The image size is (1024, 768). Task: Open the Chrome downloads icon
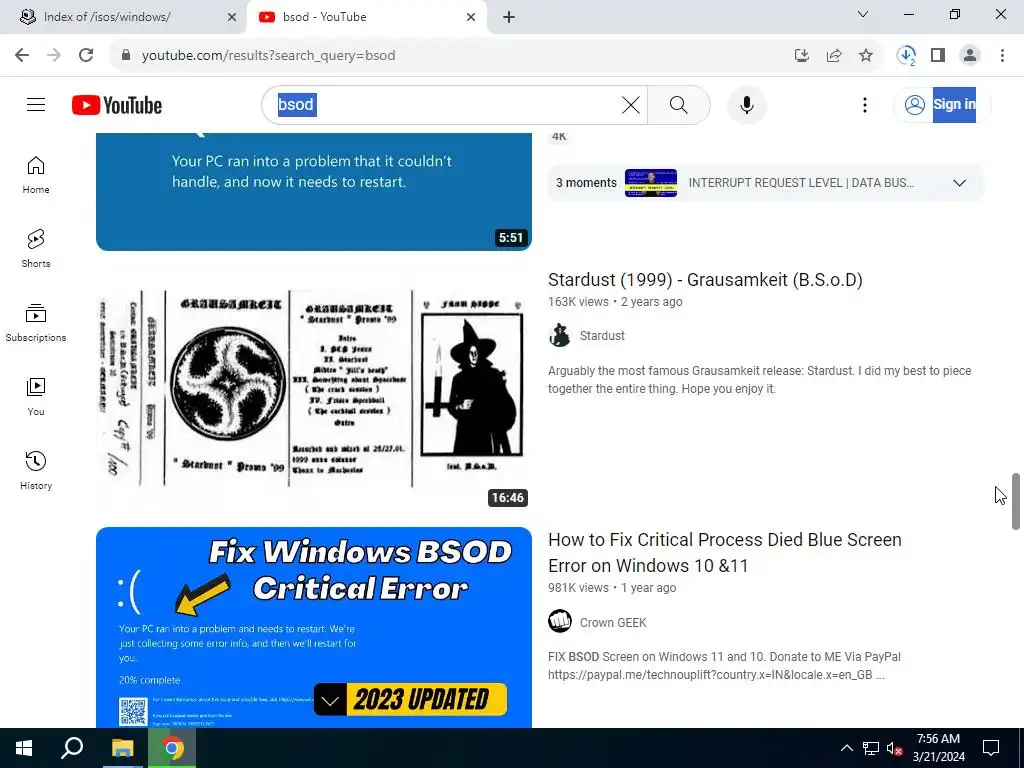906,55
